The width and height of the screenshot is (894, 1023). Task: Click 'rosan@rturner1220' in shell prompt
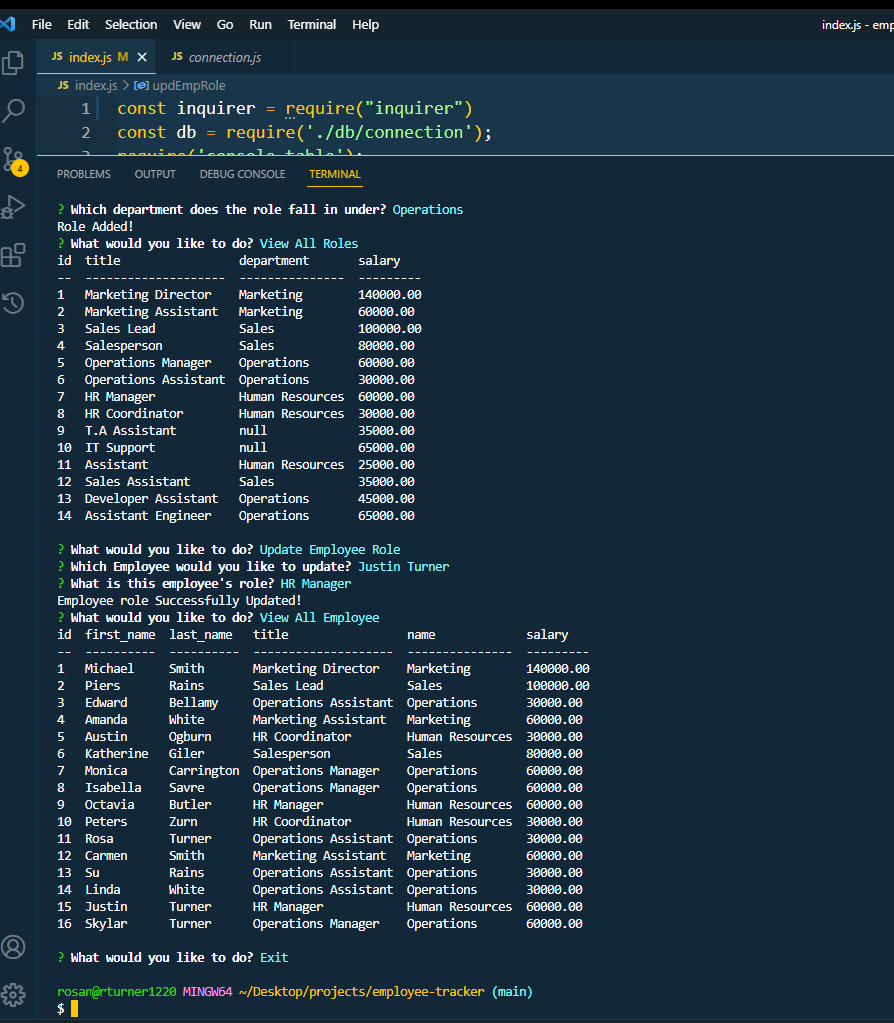click(116, 991)
